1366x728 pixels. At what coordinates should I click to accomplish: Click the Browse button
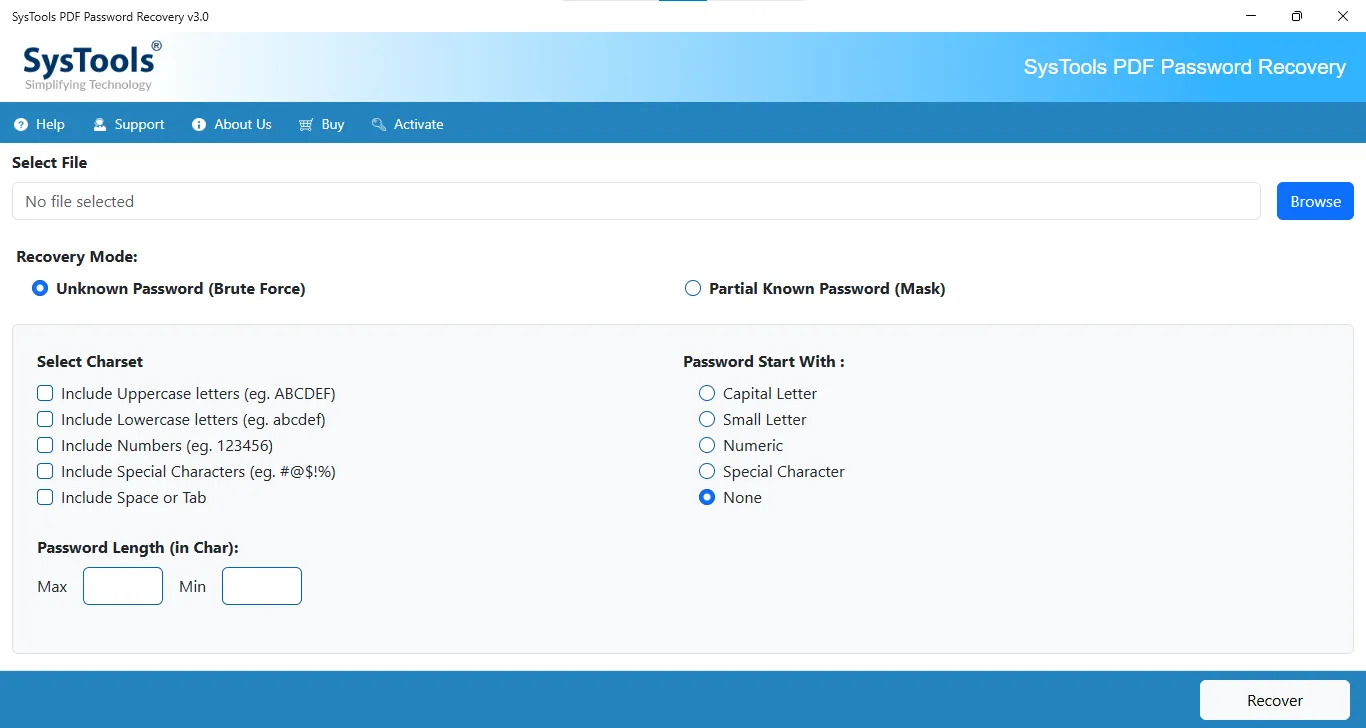click(x=1315, y=201)
